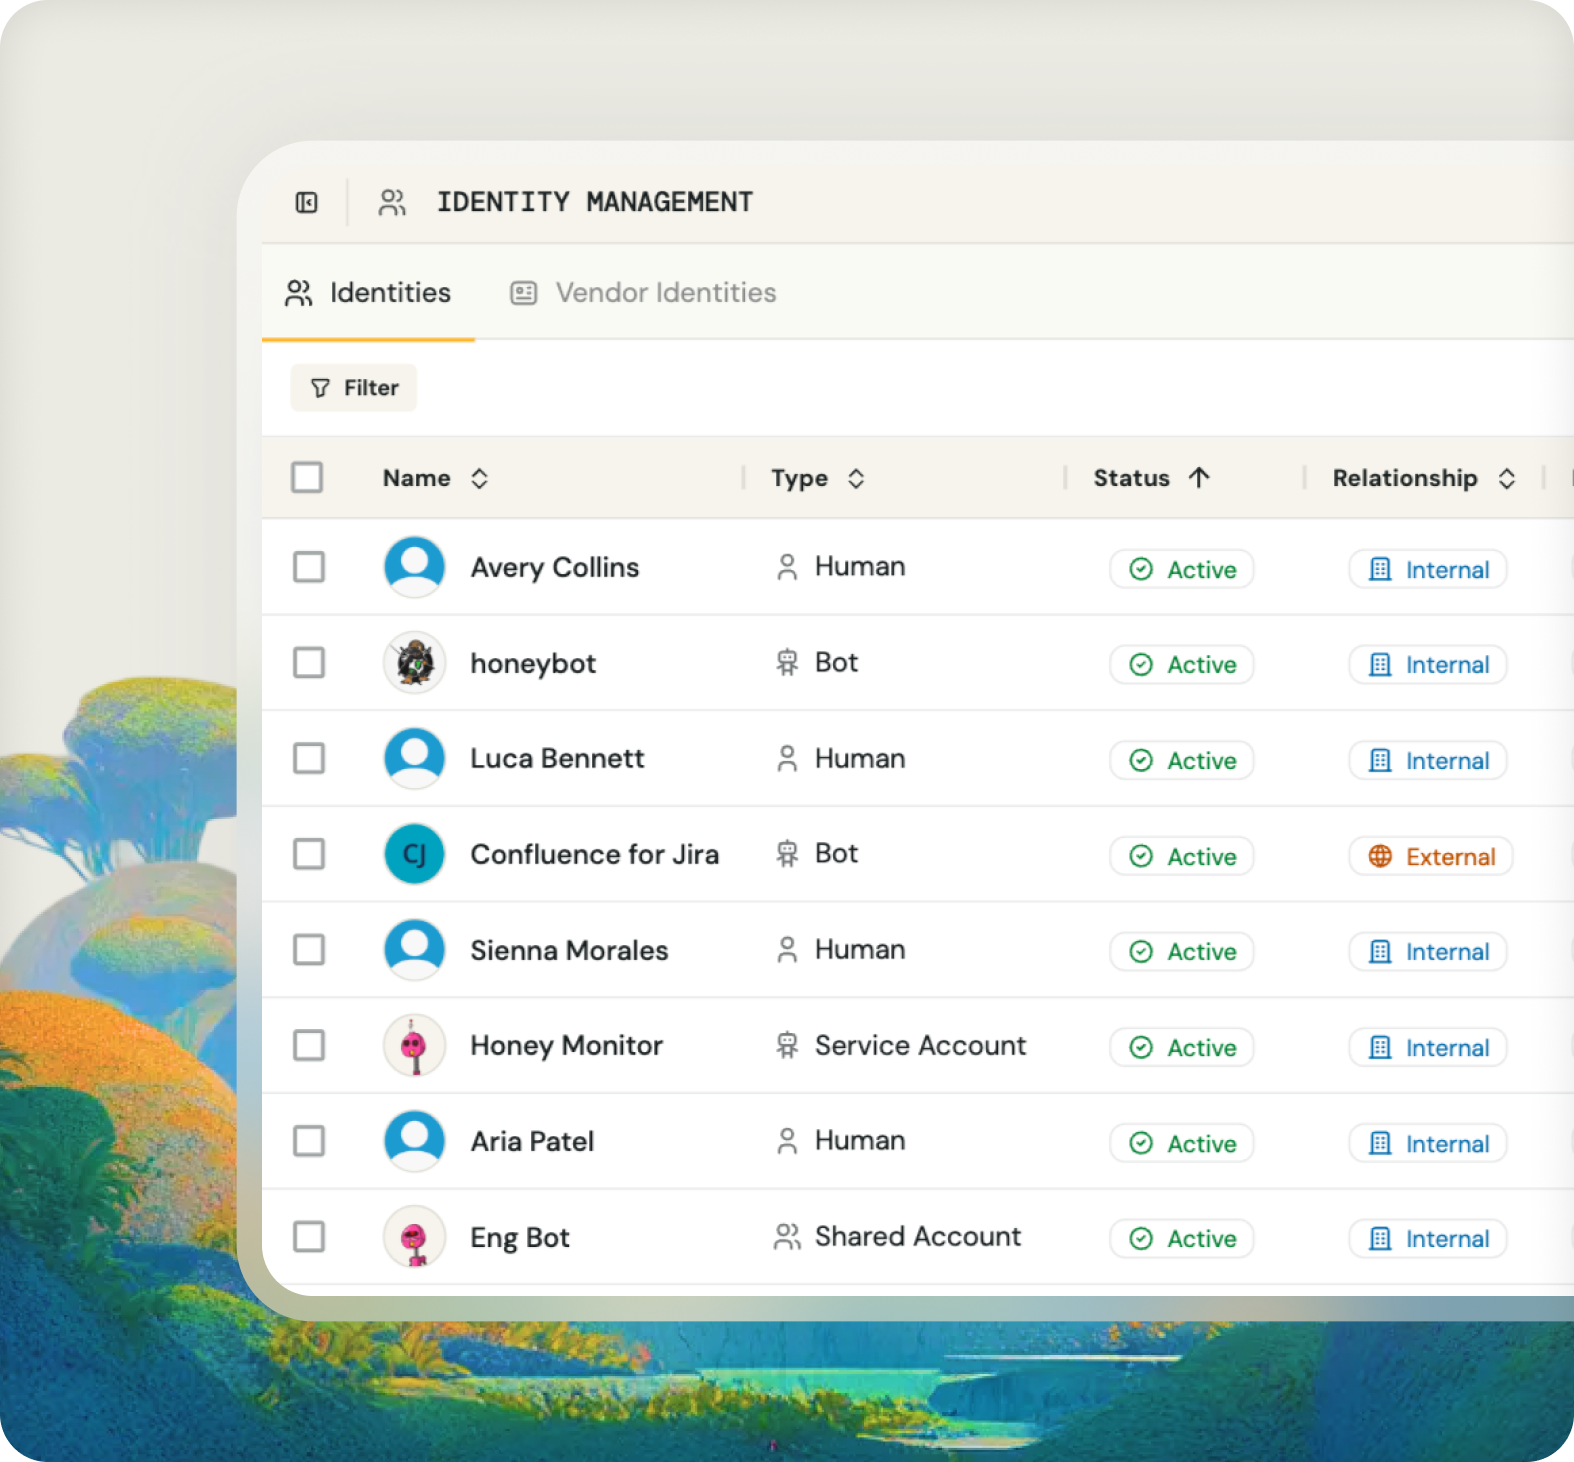The width and height of the screenshot is (1574, 1462).
Task: Click Active status check icon for Confluence
Action: (x=1141, y=857)
